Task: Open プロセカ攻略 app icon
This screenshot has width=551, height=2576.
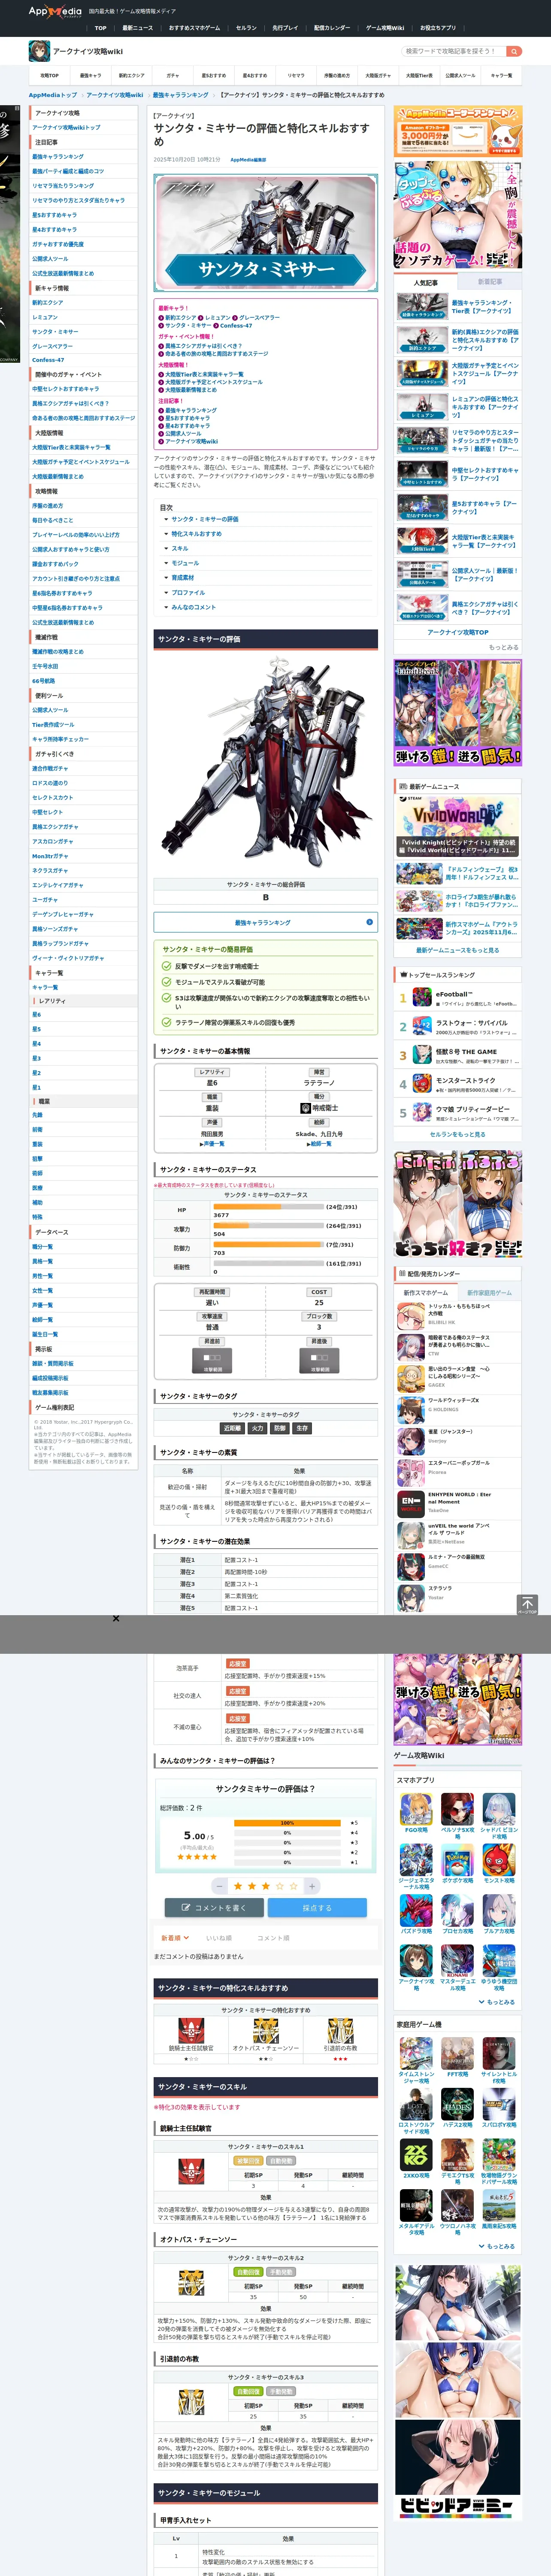Action: [457, 1910]
